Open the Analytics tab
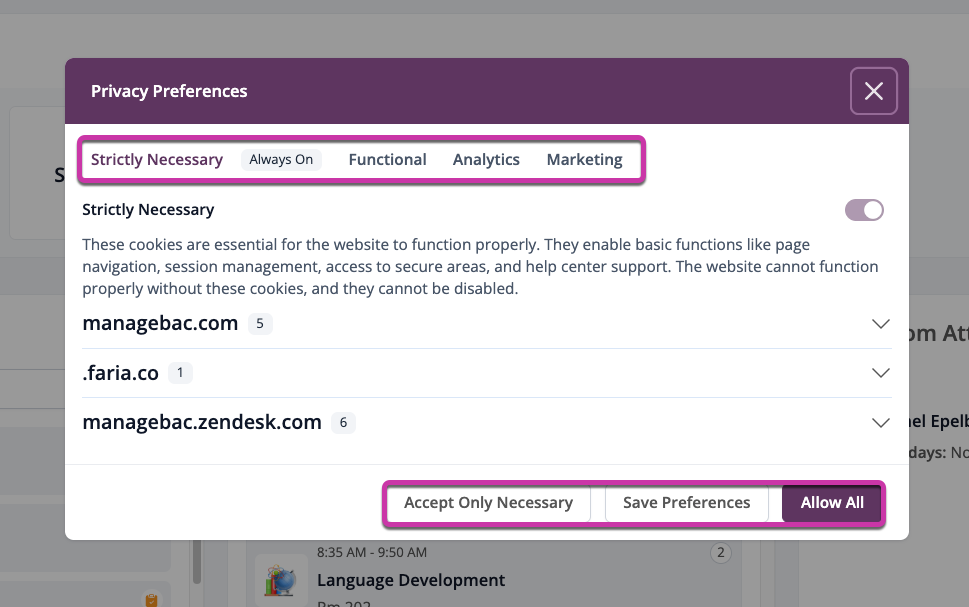Screen dimensions: 969x607 [486, 160]
